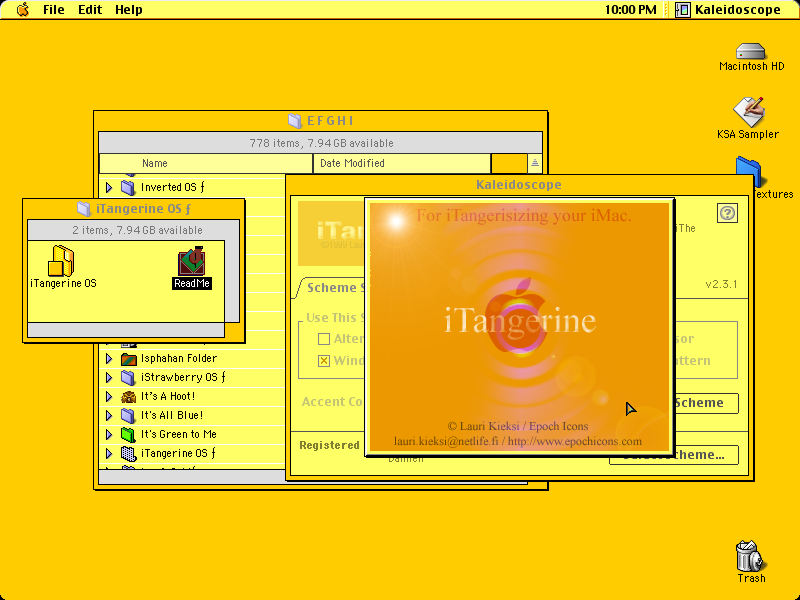Toggle sort order arrow in EFGHI window
Image resolution: width=800 pixels, height=600 pixels.
(534, 163)
